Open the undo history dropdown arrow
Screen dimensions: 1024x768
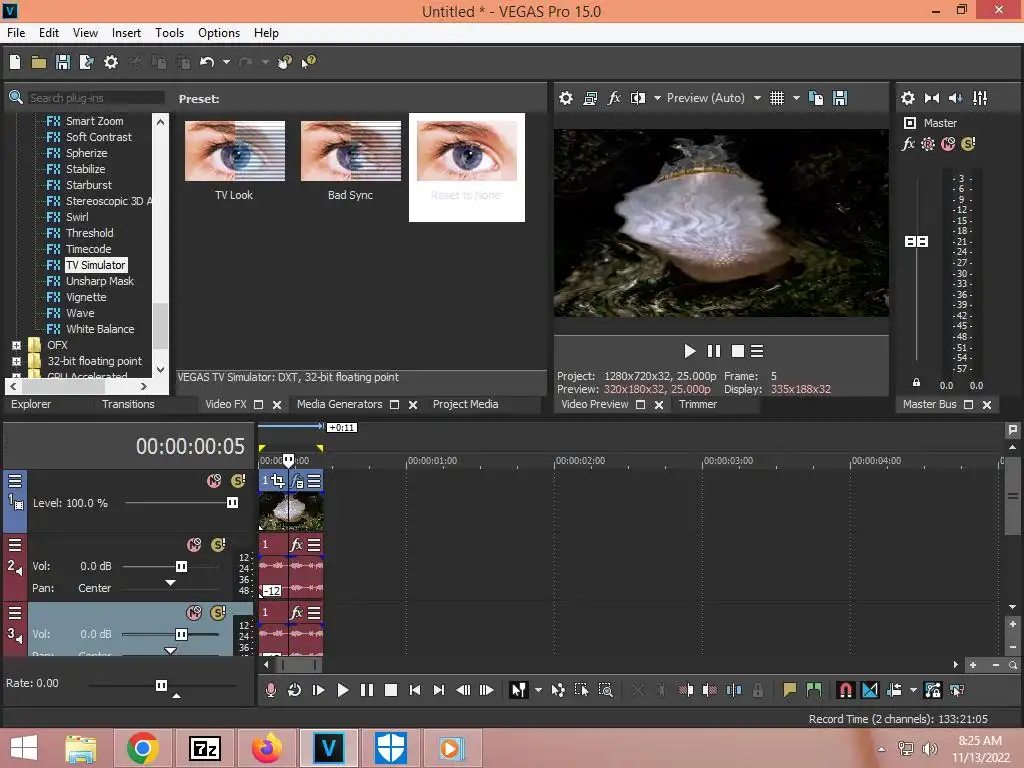tap(226, 62)
